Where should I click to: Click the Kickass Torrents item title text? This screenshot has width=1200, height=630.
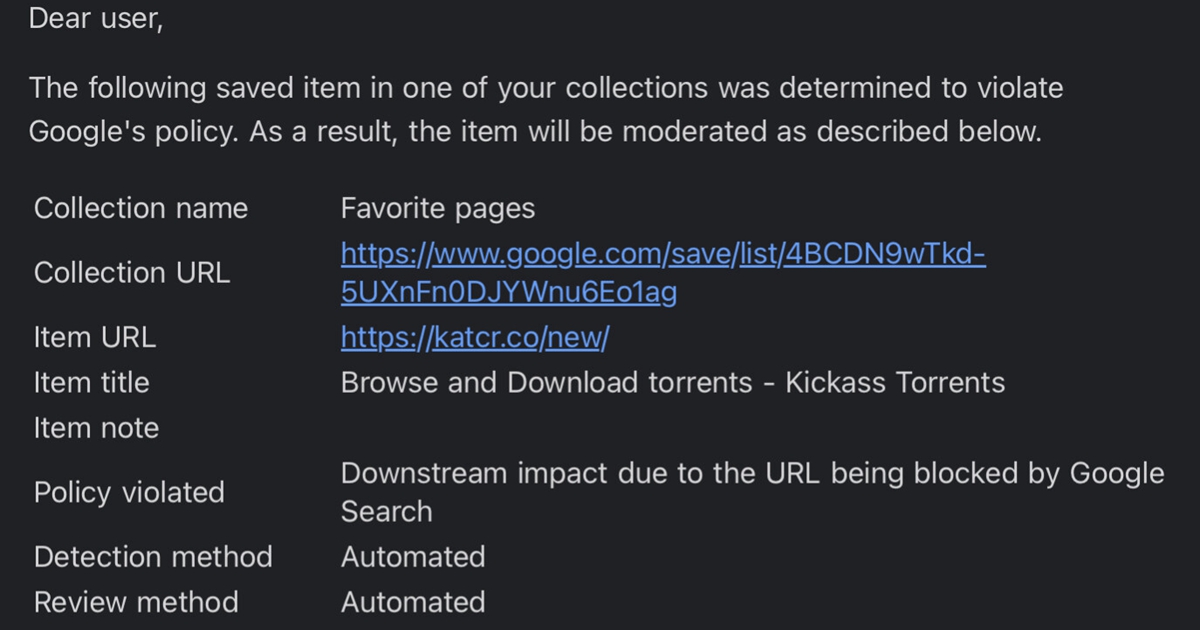click(x=673, y=383)
